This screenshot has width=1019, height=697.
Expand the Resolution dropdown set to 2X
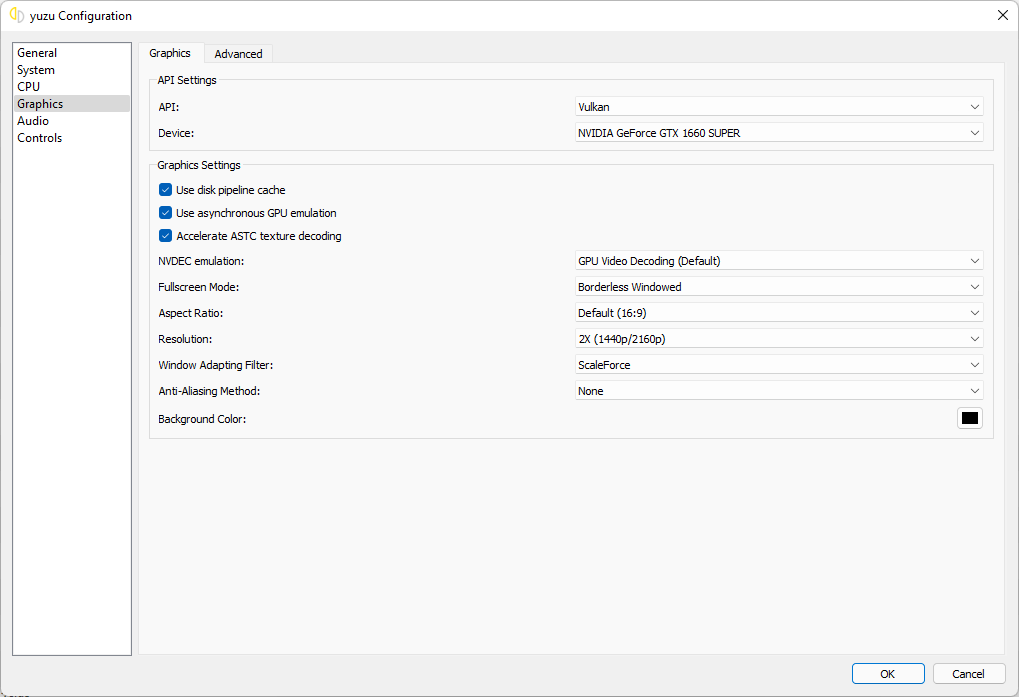[x=778, y=339]
